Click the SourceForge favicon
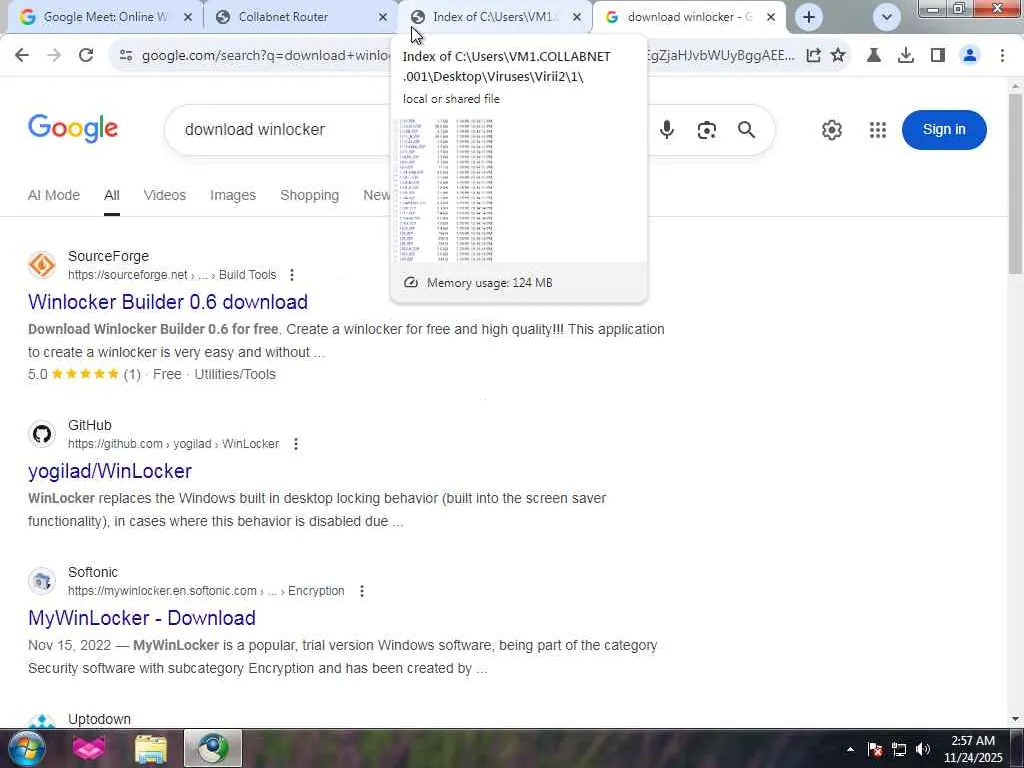 (x=42, y=265)
